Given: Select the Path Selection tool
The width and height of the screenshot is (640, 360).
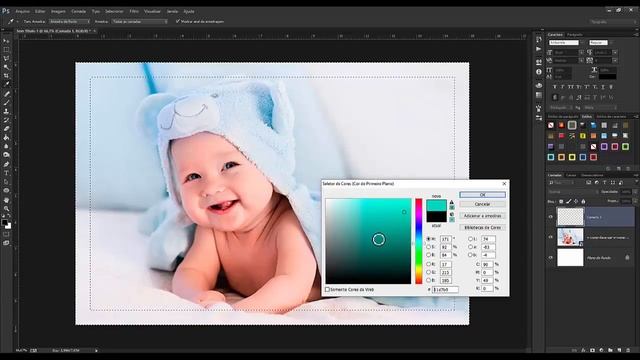Looking at the screenshot, I should (6, 182).
